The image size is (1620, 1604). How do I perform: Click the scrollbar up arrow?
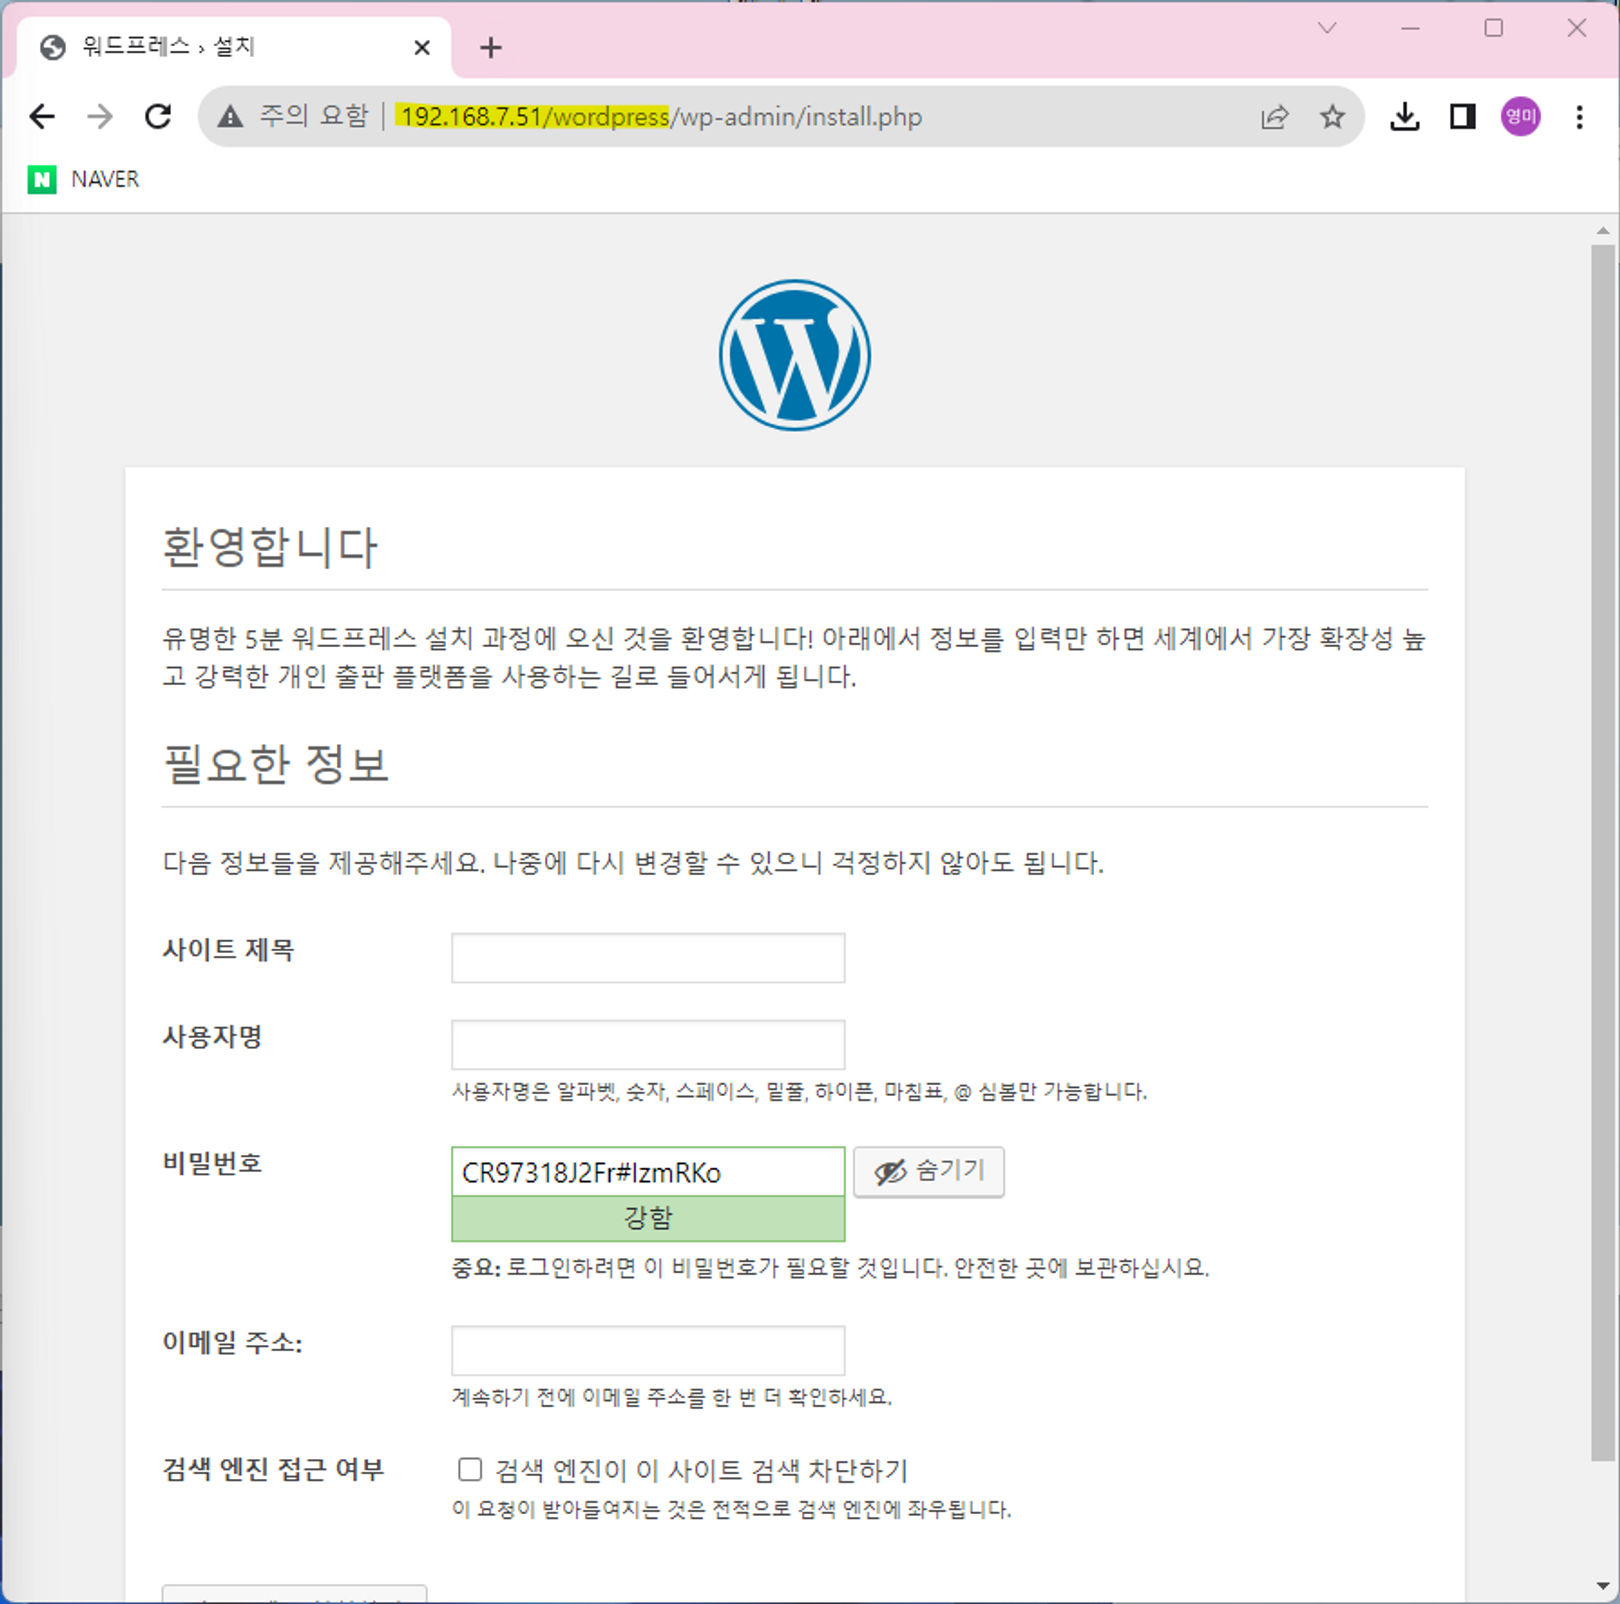(1603, 231)
